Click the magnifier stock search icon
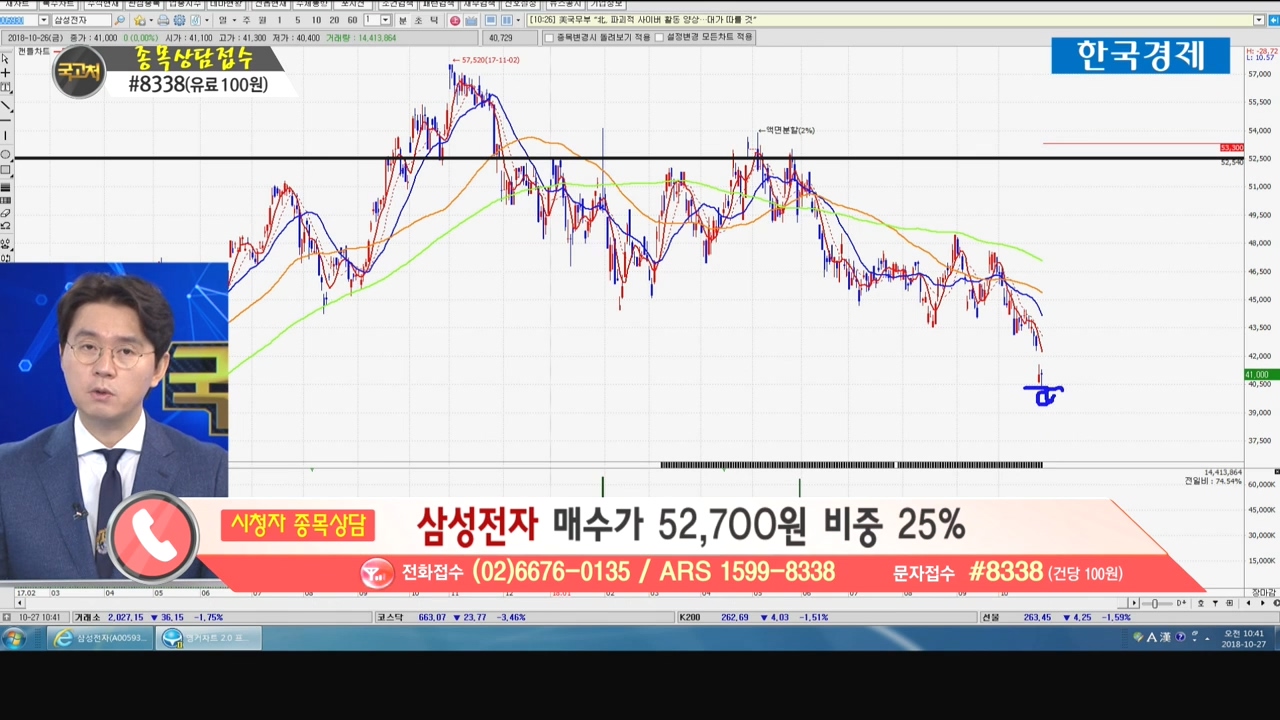Screen dimensions: 1280x720 120,20
